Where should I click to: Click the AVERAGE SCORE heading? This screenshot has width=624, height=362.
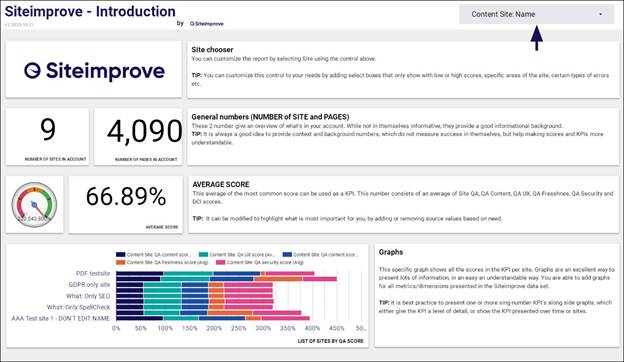(x=221, y=185)
